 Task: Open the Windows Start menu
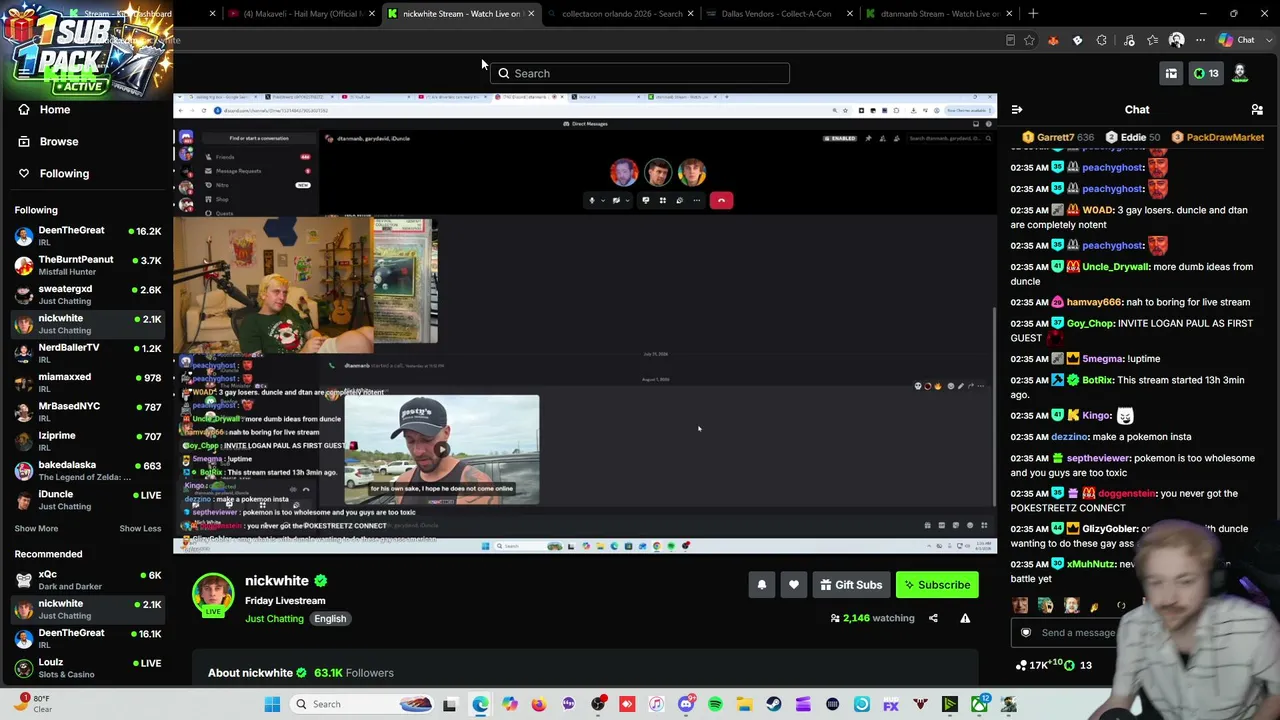[272, 704]
